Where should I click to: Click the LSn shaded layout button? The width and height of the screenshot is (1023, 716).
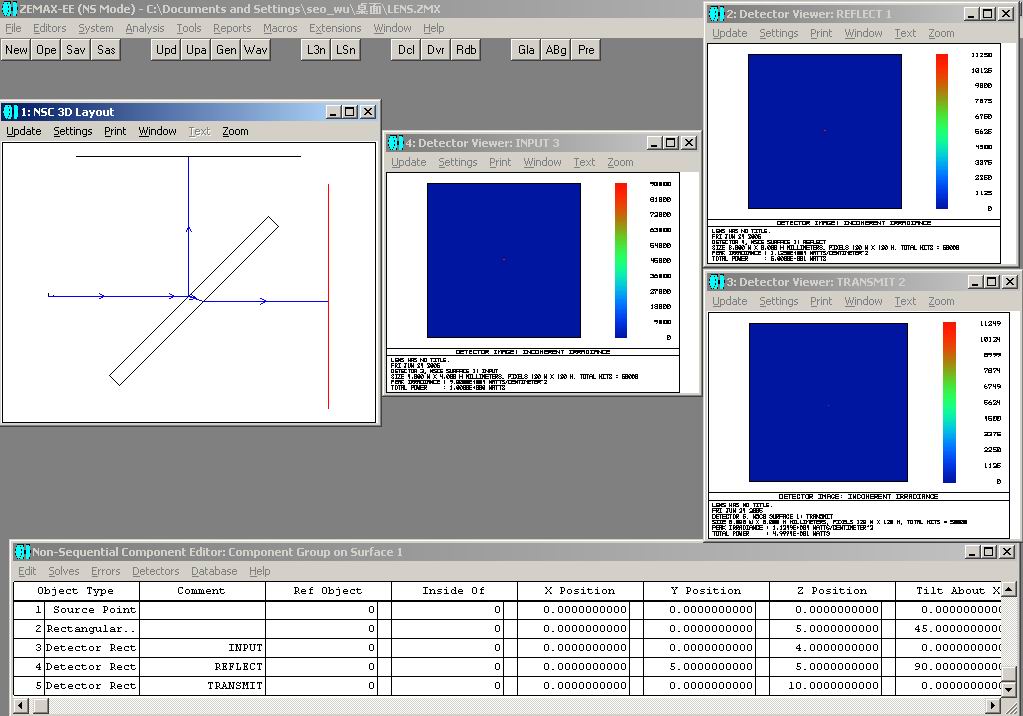[346, 50]
